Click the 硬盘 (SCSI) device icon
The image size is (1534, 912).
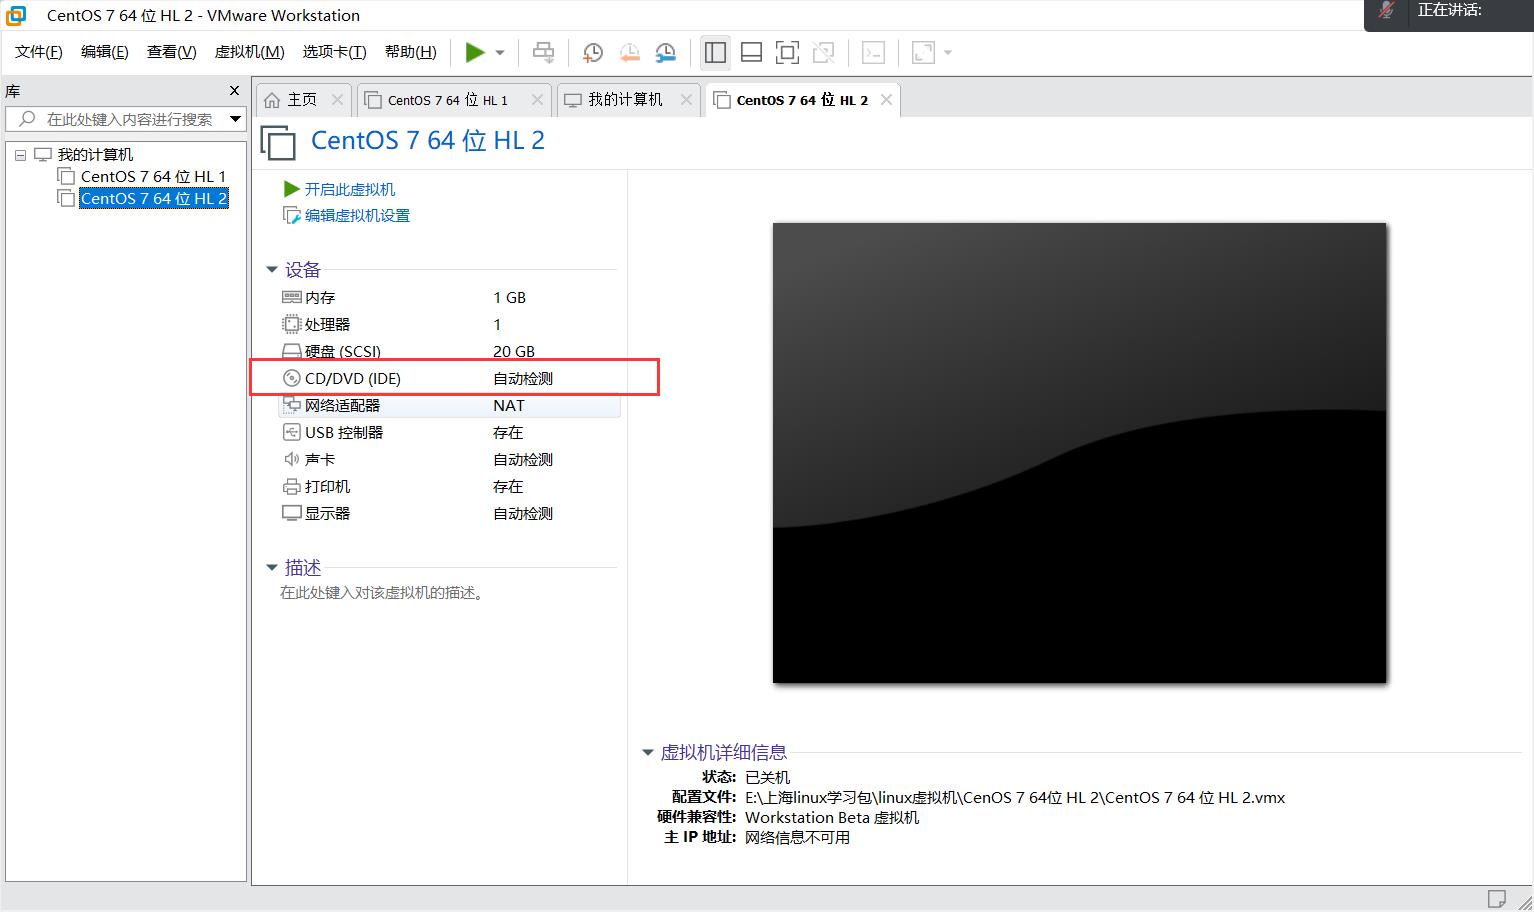(x=292, y=351)
